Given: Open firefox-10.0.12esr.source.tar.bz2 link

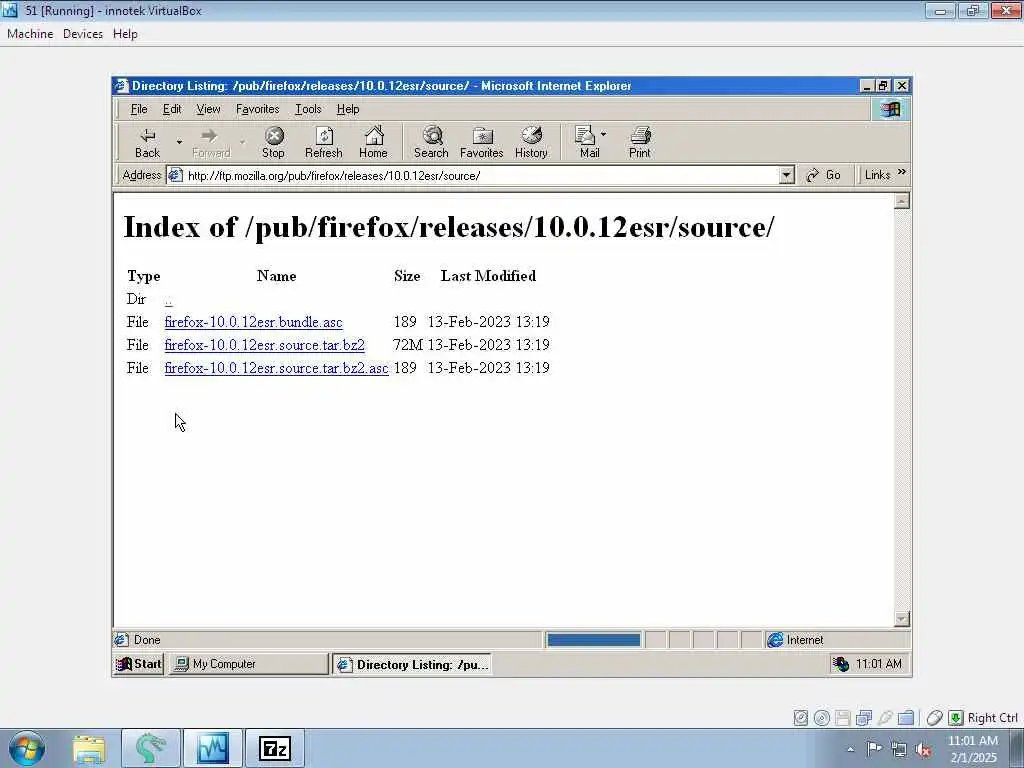Looking at the screenshot, I should coord(264,345).
